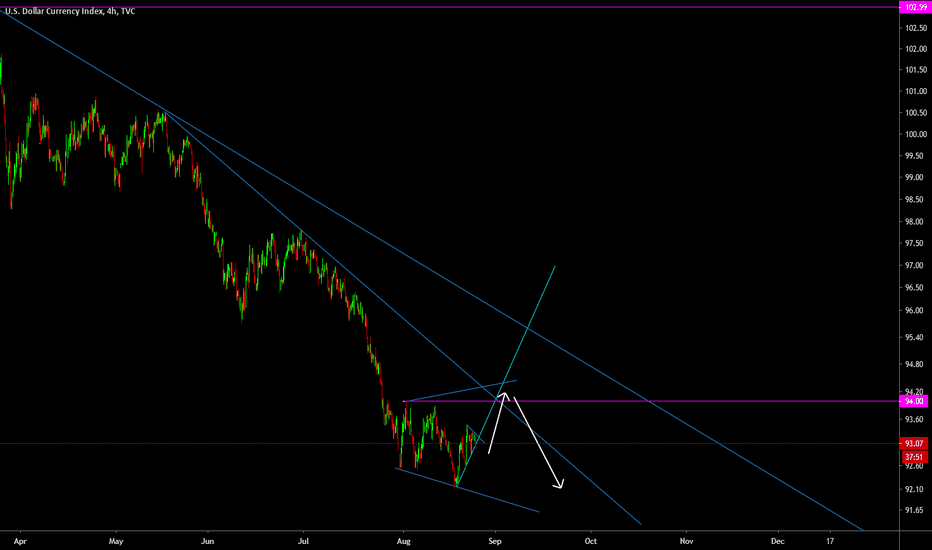
Task: Click the 99.00 price axis label
Action: tap(914, 177)
